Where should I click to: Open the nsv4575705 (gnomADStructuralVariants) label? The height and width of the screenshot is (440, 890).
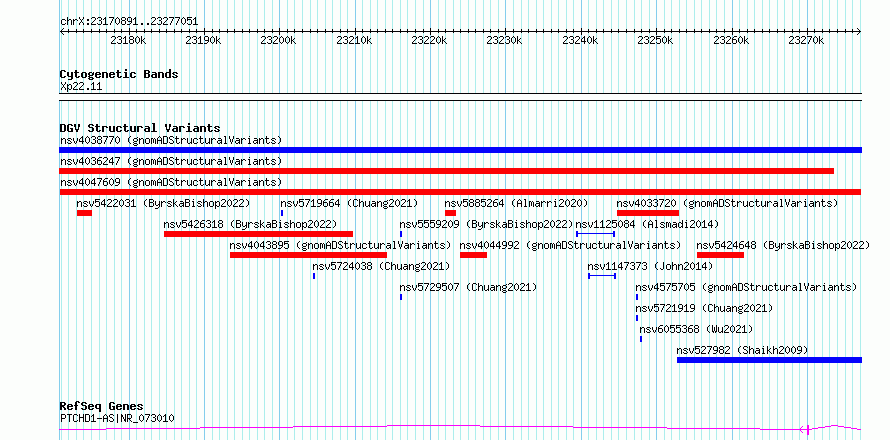746,287
